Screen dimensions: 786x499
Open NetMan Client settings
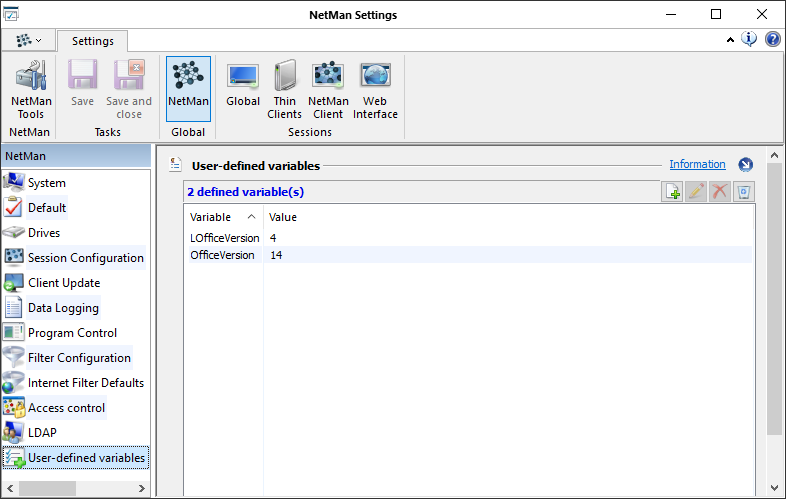[328, 89]
